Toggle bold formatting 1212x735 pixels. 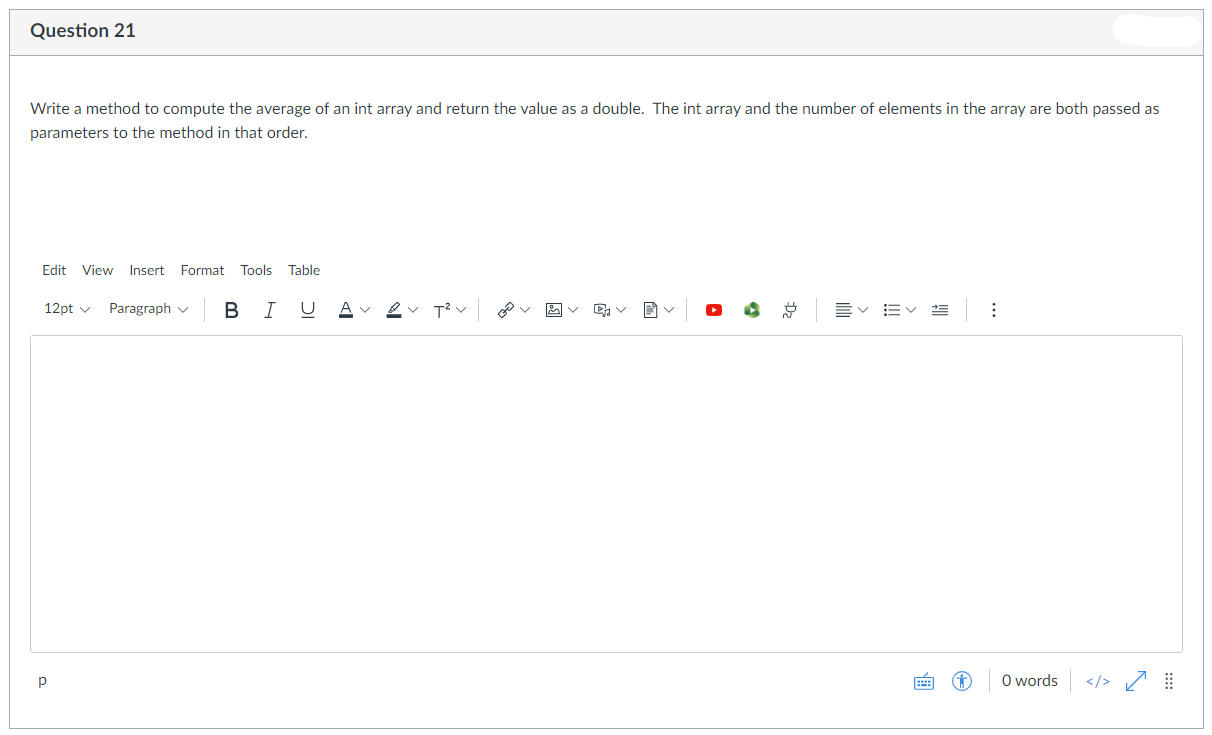point(231,309)
